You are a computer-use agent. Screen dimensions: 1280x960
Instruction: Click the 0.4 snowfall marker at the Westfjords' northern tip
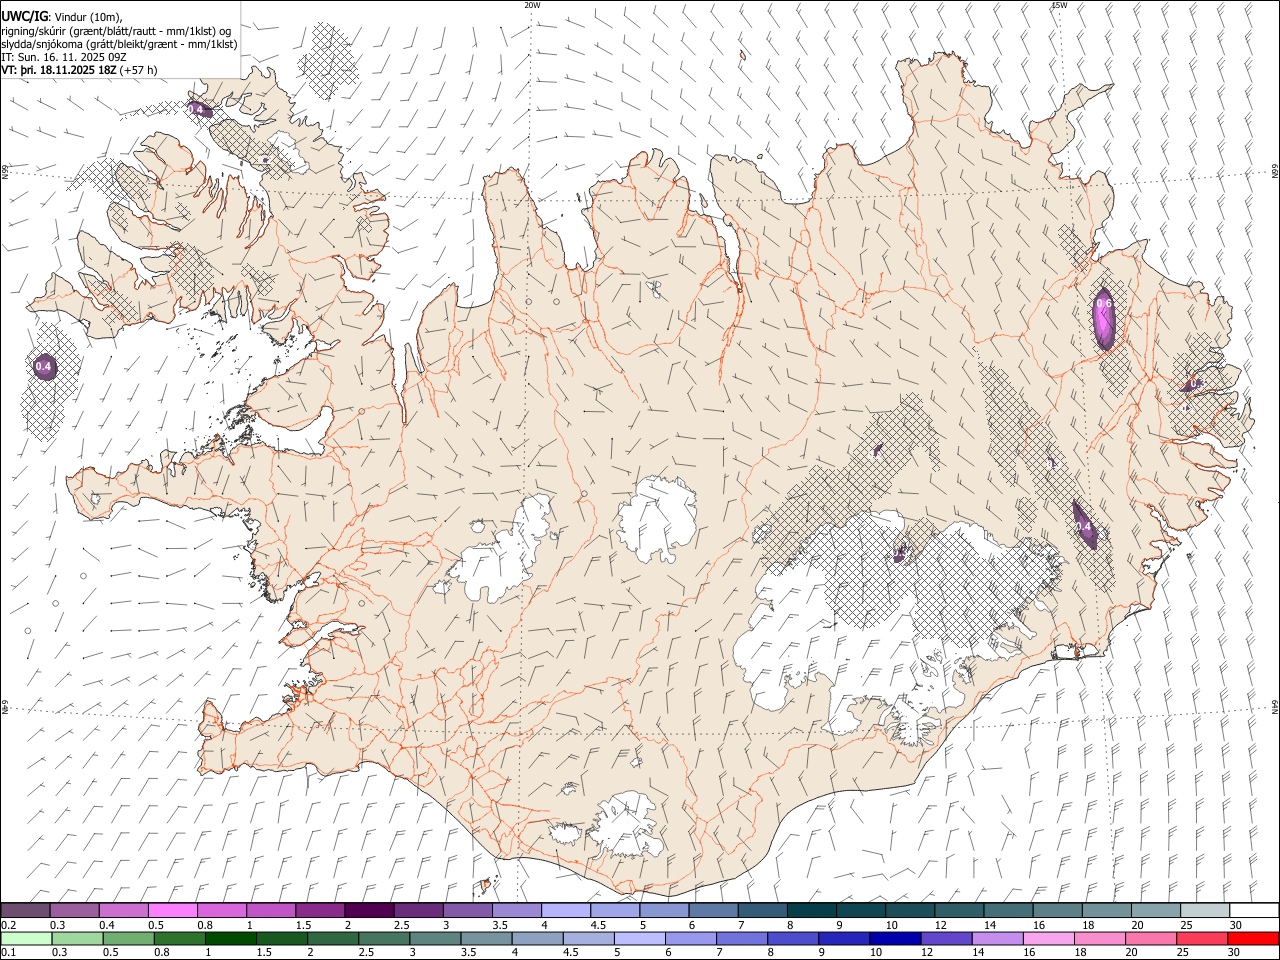pos(199,108)
